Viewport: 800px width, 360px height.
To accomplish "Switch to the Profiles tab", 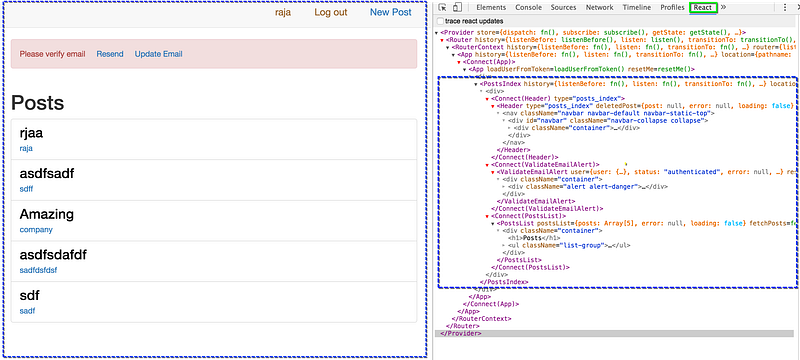I will 672,7.
